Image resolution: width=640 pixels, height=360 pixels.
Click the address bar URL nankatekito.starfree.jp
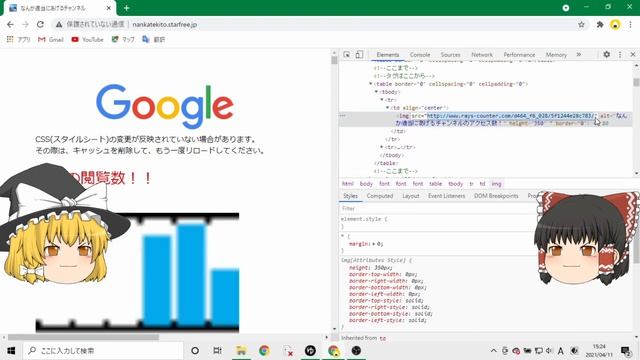(x=164, y=24)
